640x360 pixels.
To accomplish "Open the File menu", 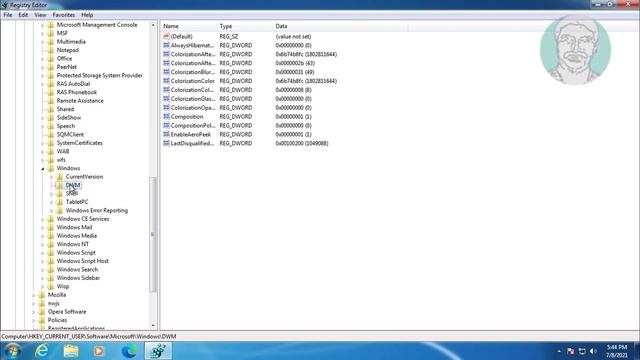I will pyautogui.click(x=8, y=15).
